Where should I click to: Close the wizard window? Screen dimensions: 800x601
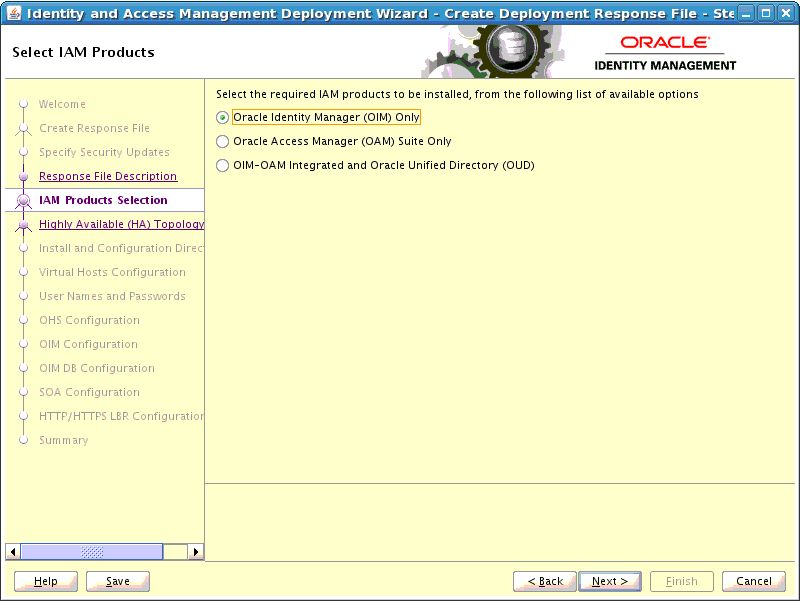[x=786, y=13]
